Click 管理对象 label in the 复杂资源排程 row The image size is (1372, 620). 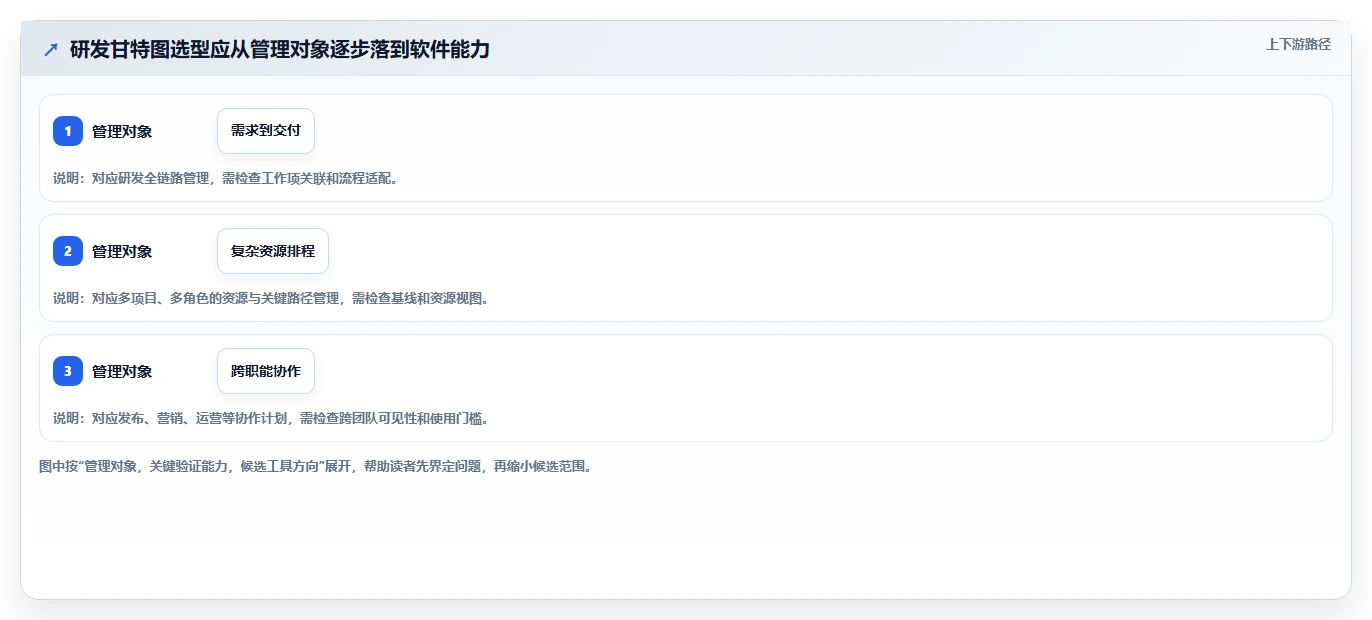(122, 251)
